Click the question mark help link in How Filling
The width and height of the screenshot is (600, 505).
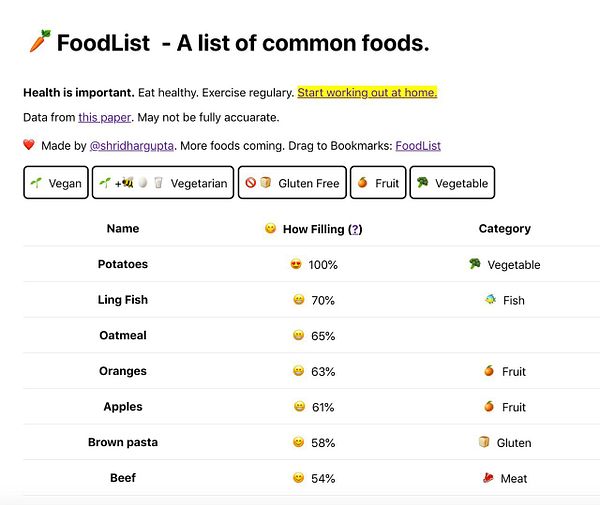pos(355,229)
